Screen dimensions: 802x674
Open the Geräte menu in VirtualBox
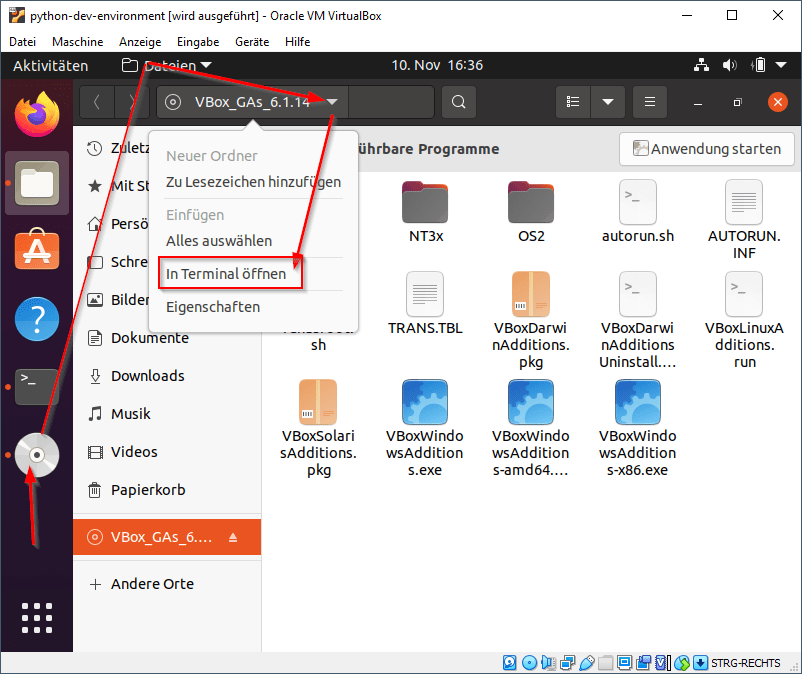click(251, 42)
